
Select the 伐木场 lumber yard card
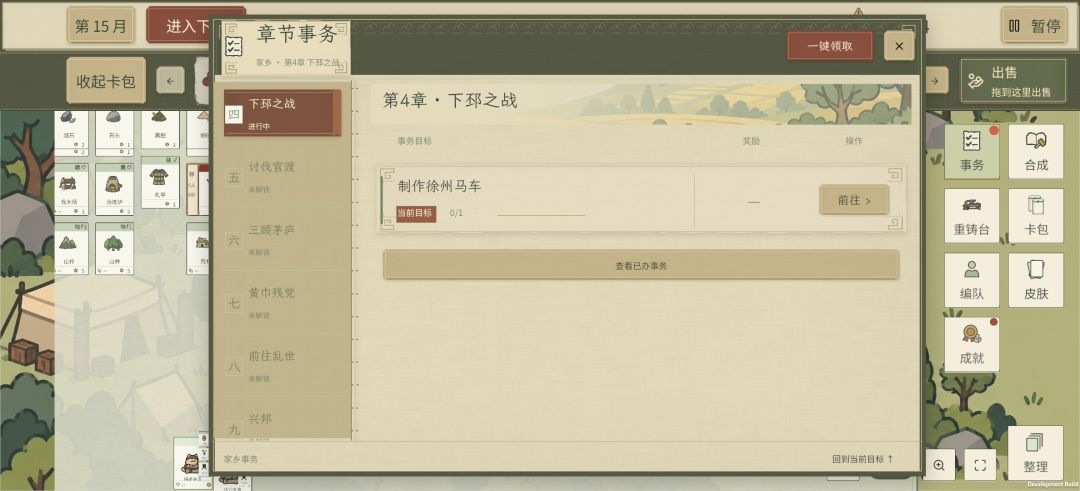71,189
